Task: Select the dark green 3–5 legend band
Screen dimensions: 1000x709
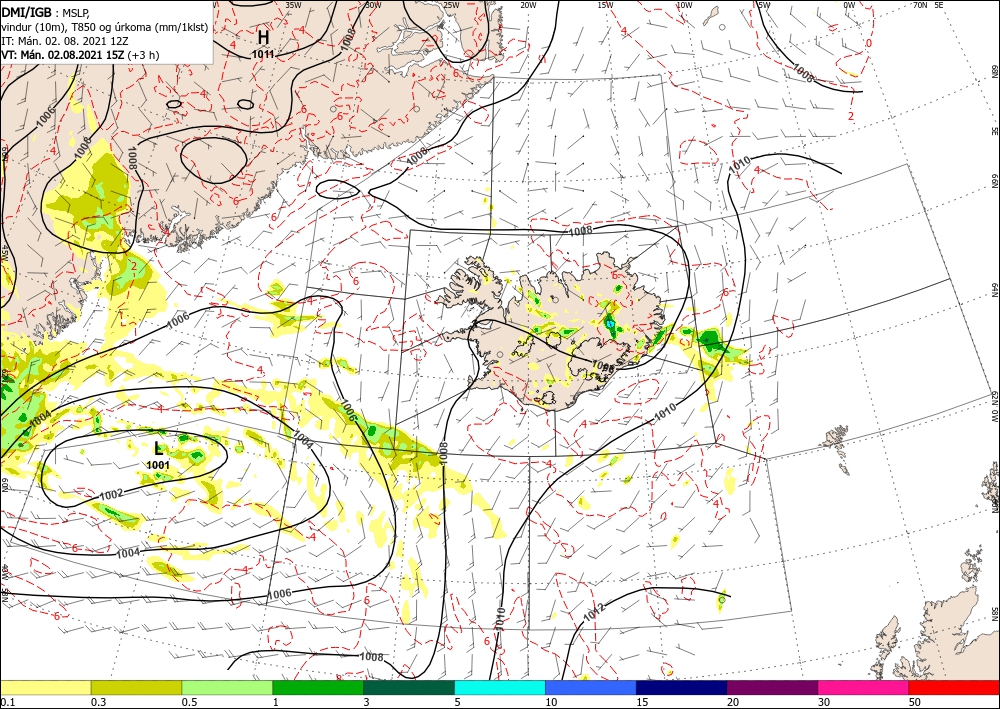Action: (409, 687)
